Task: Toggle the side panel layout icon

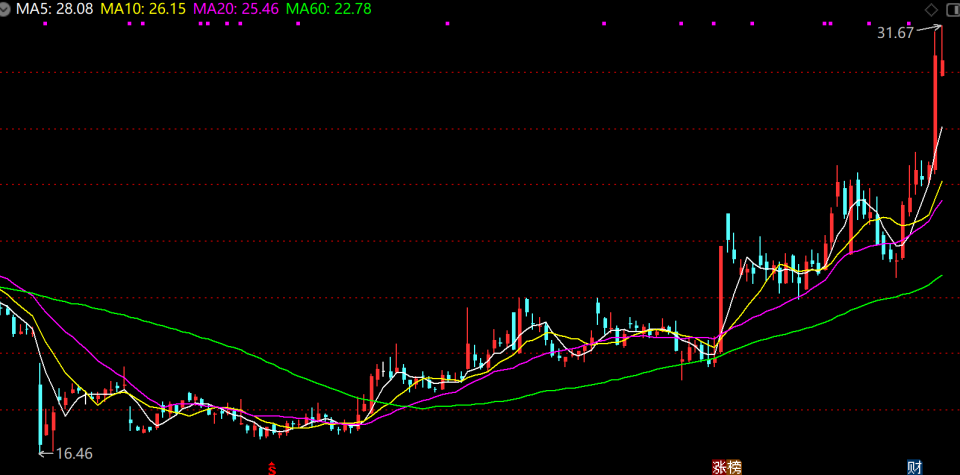Action: point(952,9)
